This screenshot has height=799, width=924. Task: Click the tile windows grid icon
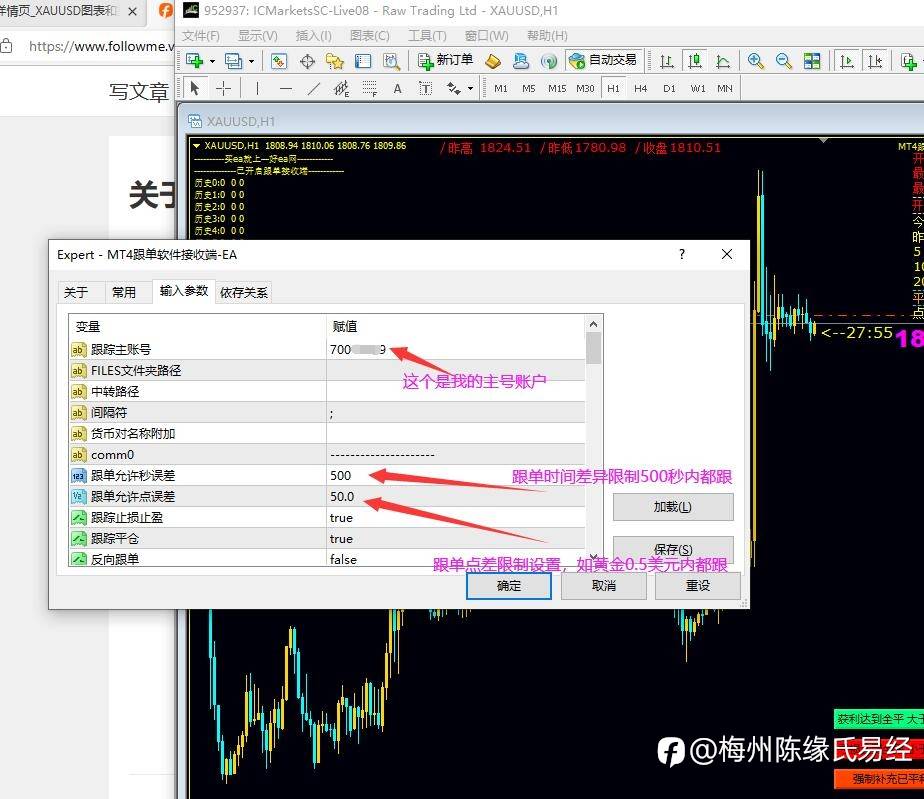(812, 61)
